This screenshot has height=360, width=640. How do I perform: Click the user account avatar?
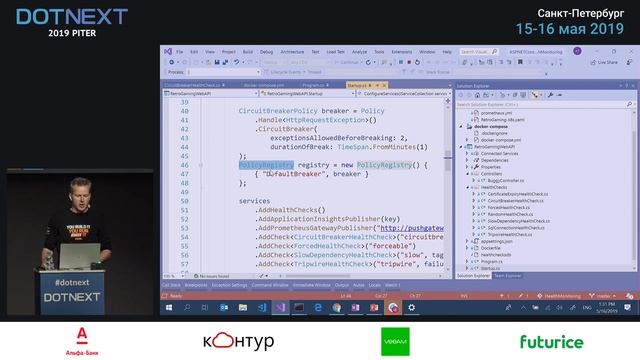click(x=577, y=51)
